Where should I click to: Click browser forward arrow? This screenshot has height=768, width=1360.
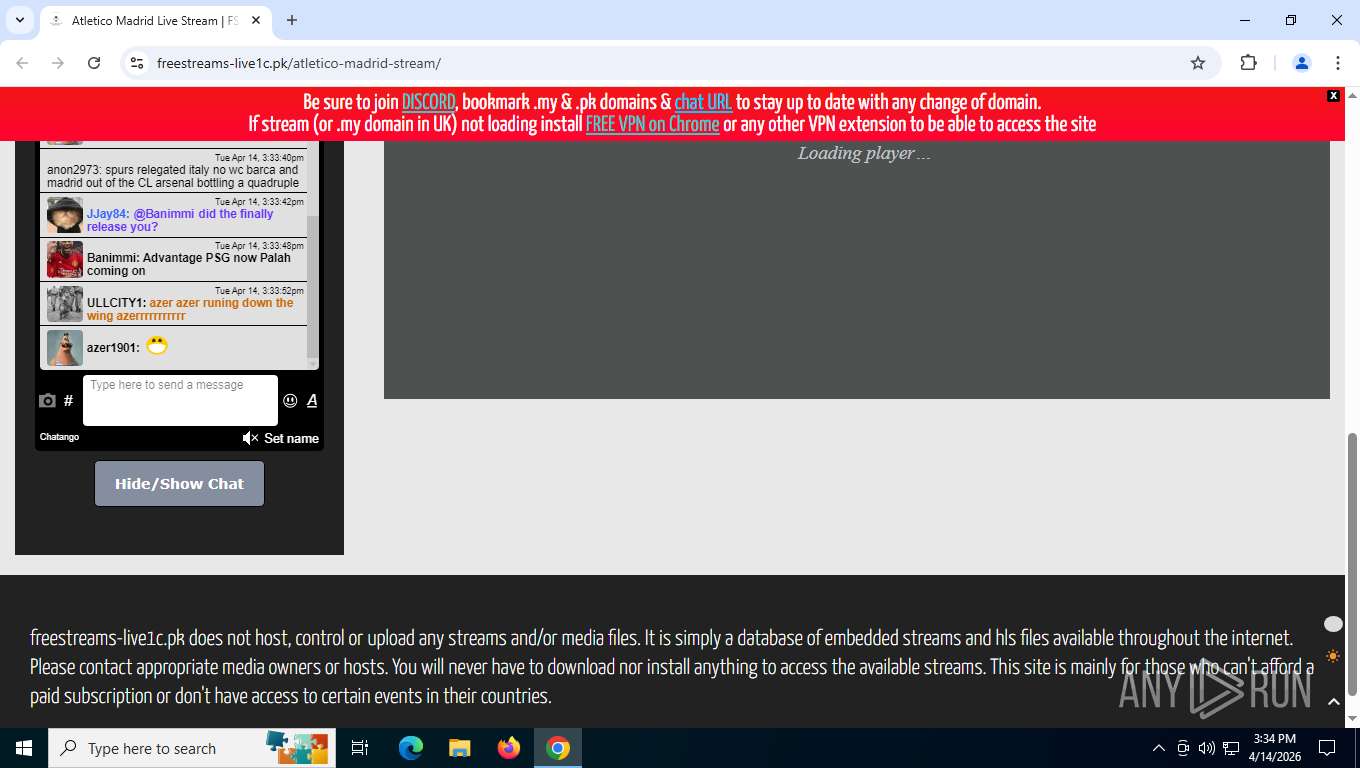tap(58, 63)
